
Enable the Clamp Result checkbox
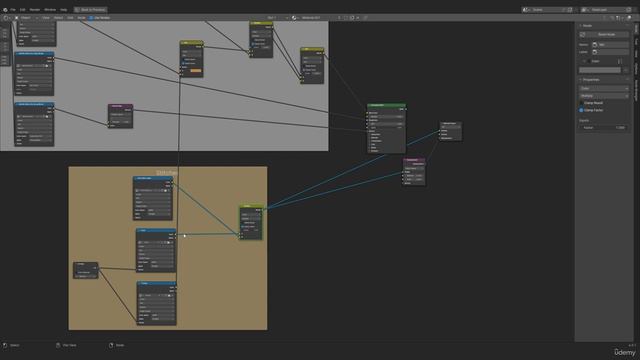point(582,103)
